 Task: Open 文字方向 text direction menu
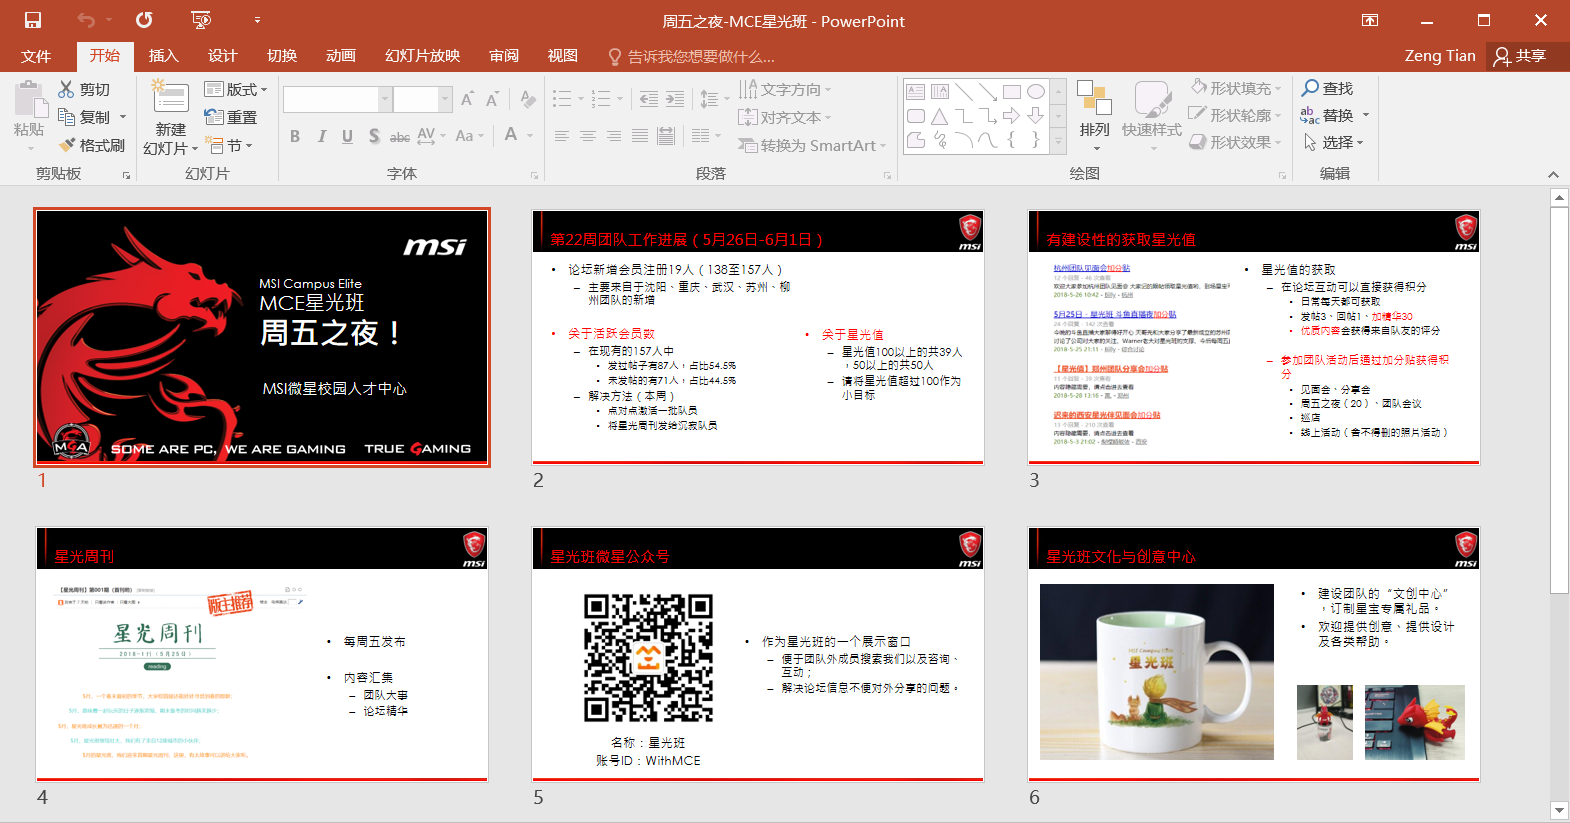coord(785,90)
